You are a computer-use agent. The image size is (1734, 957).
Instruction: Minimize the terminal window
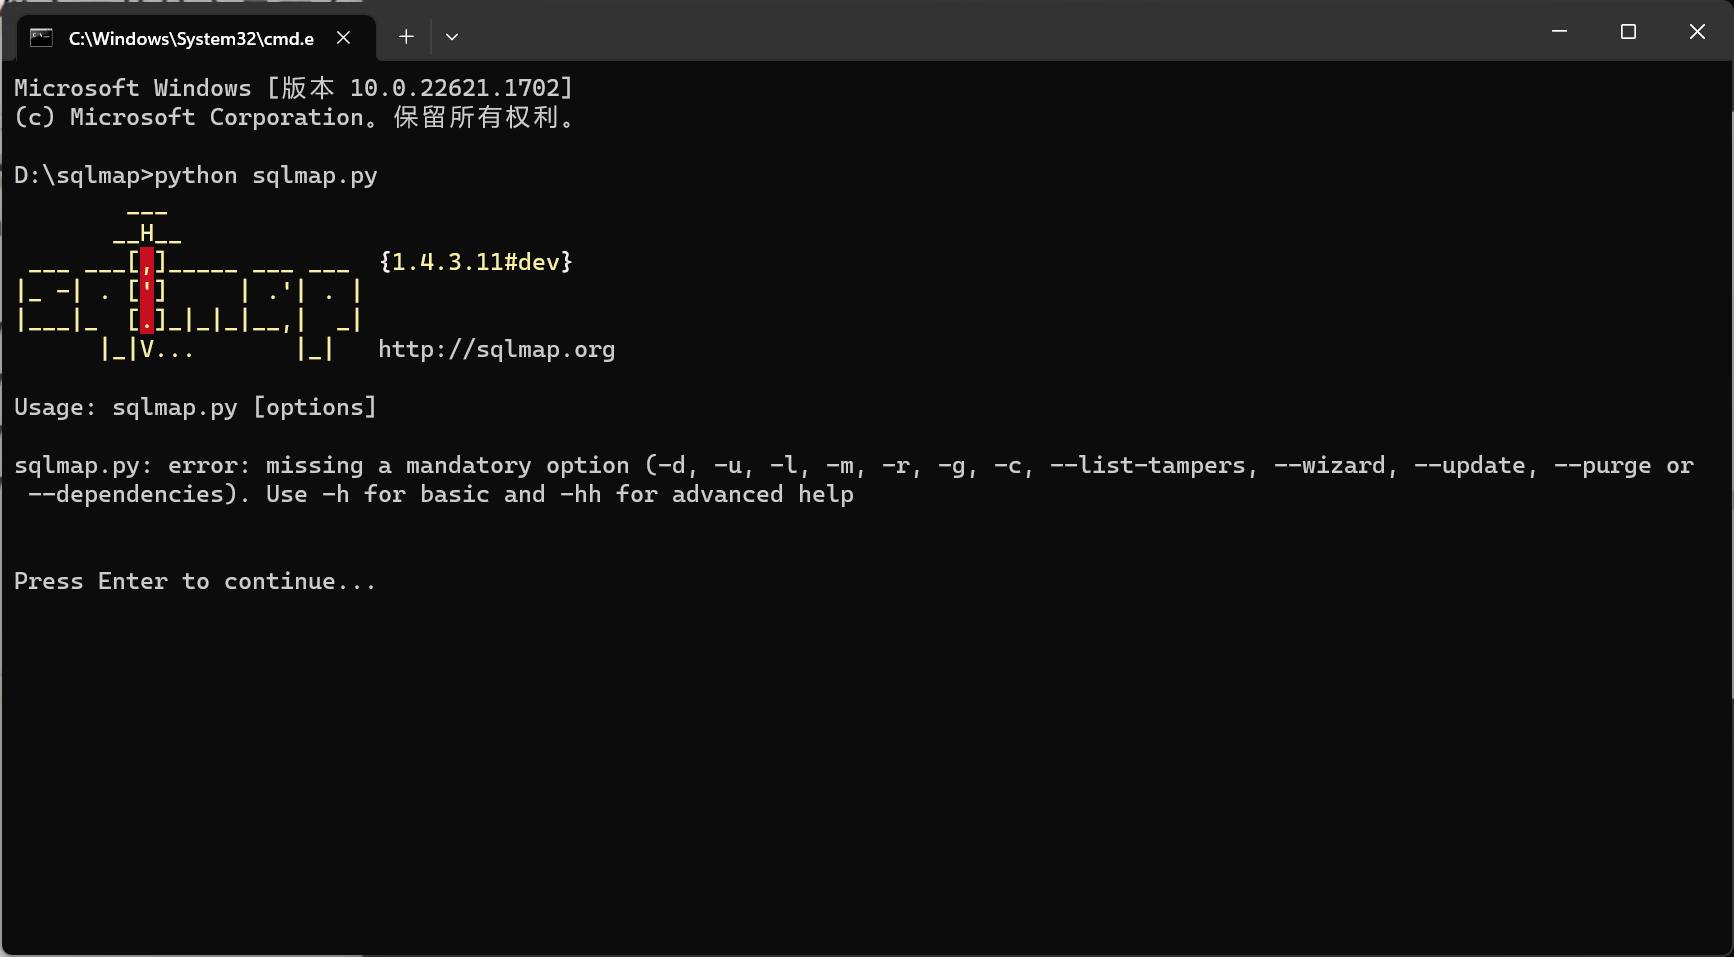click(x=1559, y=32)
